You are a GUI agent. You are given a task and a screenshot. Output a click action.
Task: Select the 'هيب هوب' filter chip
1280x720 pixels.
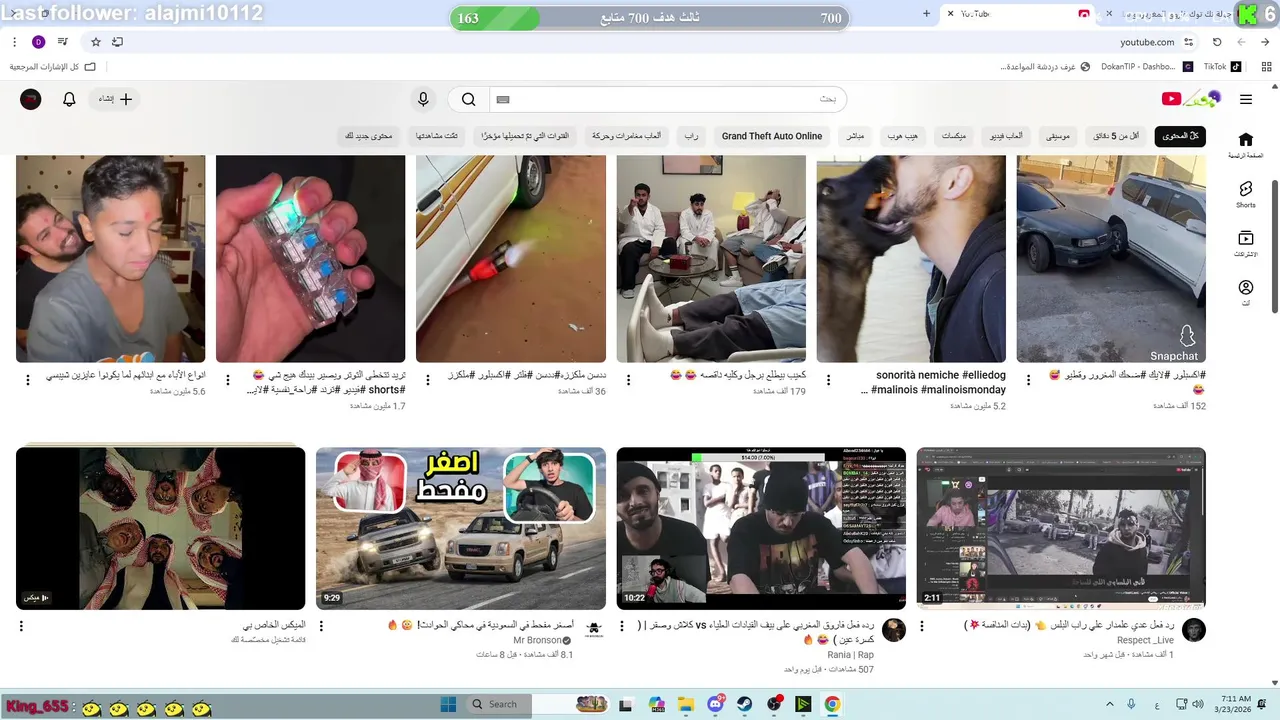(x=903, y=136)
